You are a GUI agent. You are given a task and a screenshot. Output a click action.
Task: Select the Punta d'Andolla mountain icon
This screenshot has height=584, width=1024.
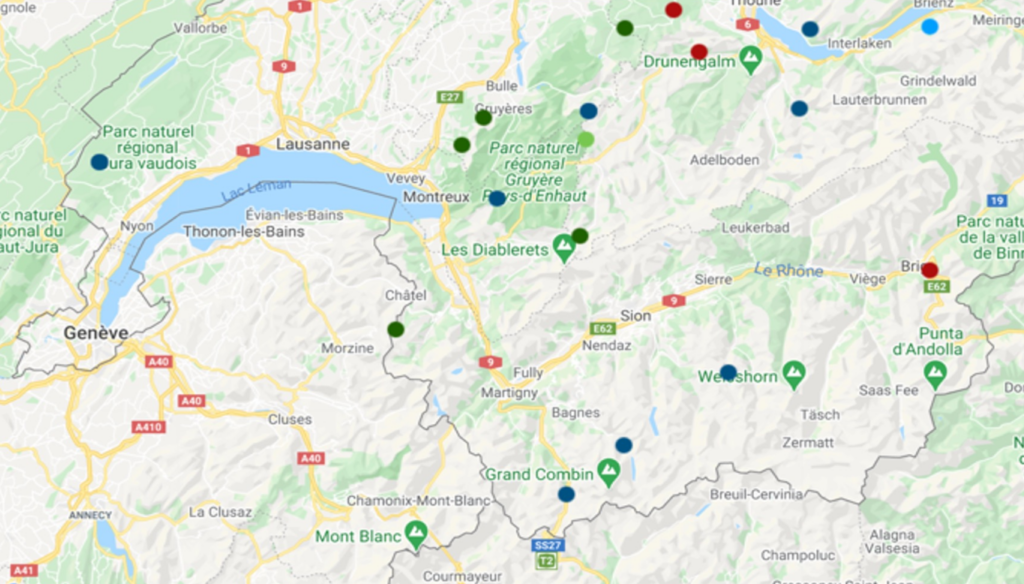tap(935, 376)
